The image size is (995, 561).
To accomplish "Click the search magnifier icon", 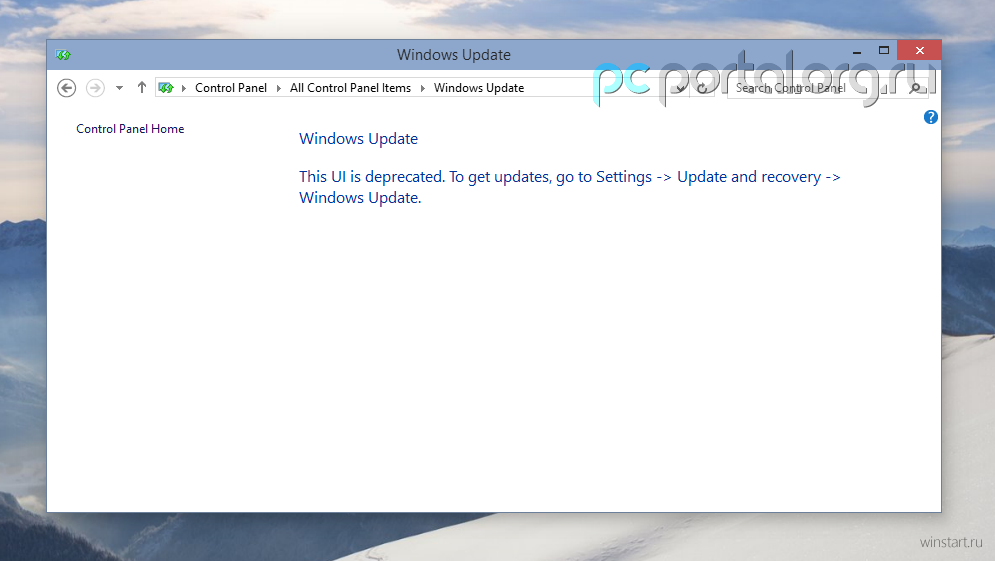I will [915, 88].
